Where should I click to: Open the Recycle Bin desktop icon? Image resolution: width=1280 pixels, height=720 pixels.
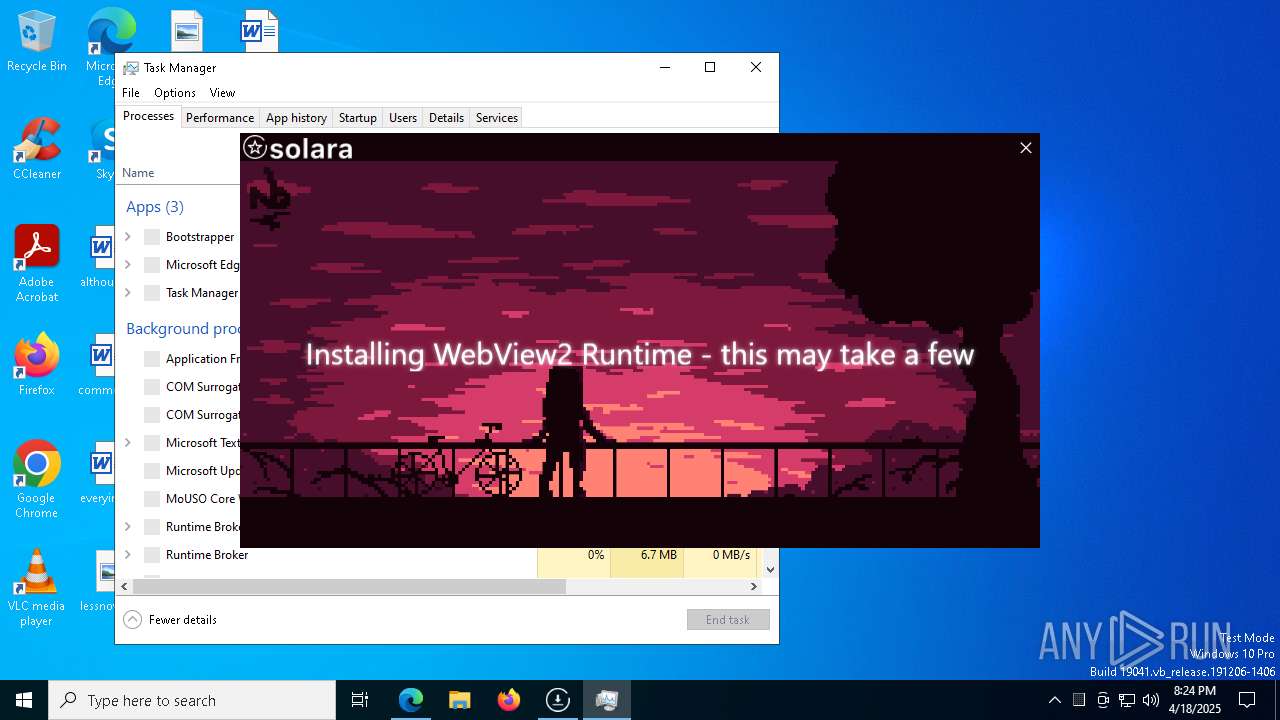click(x=37, y=41)
